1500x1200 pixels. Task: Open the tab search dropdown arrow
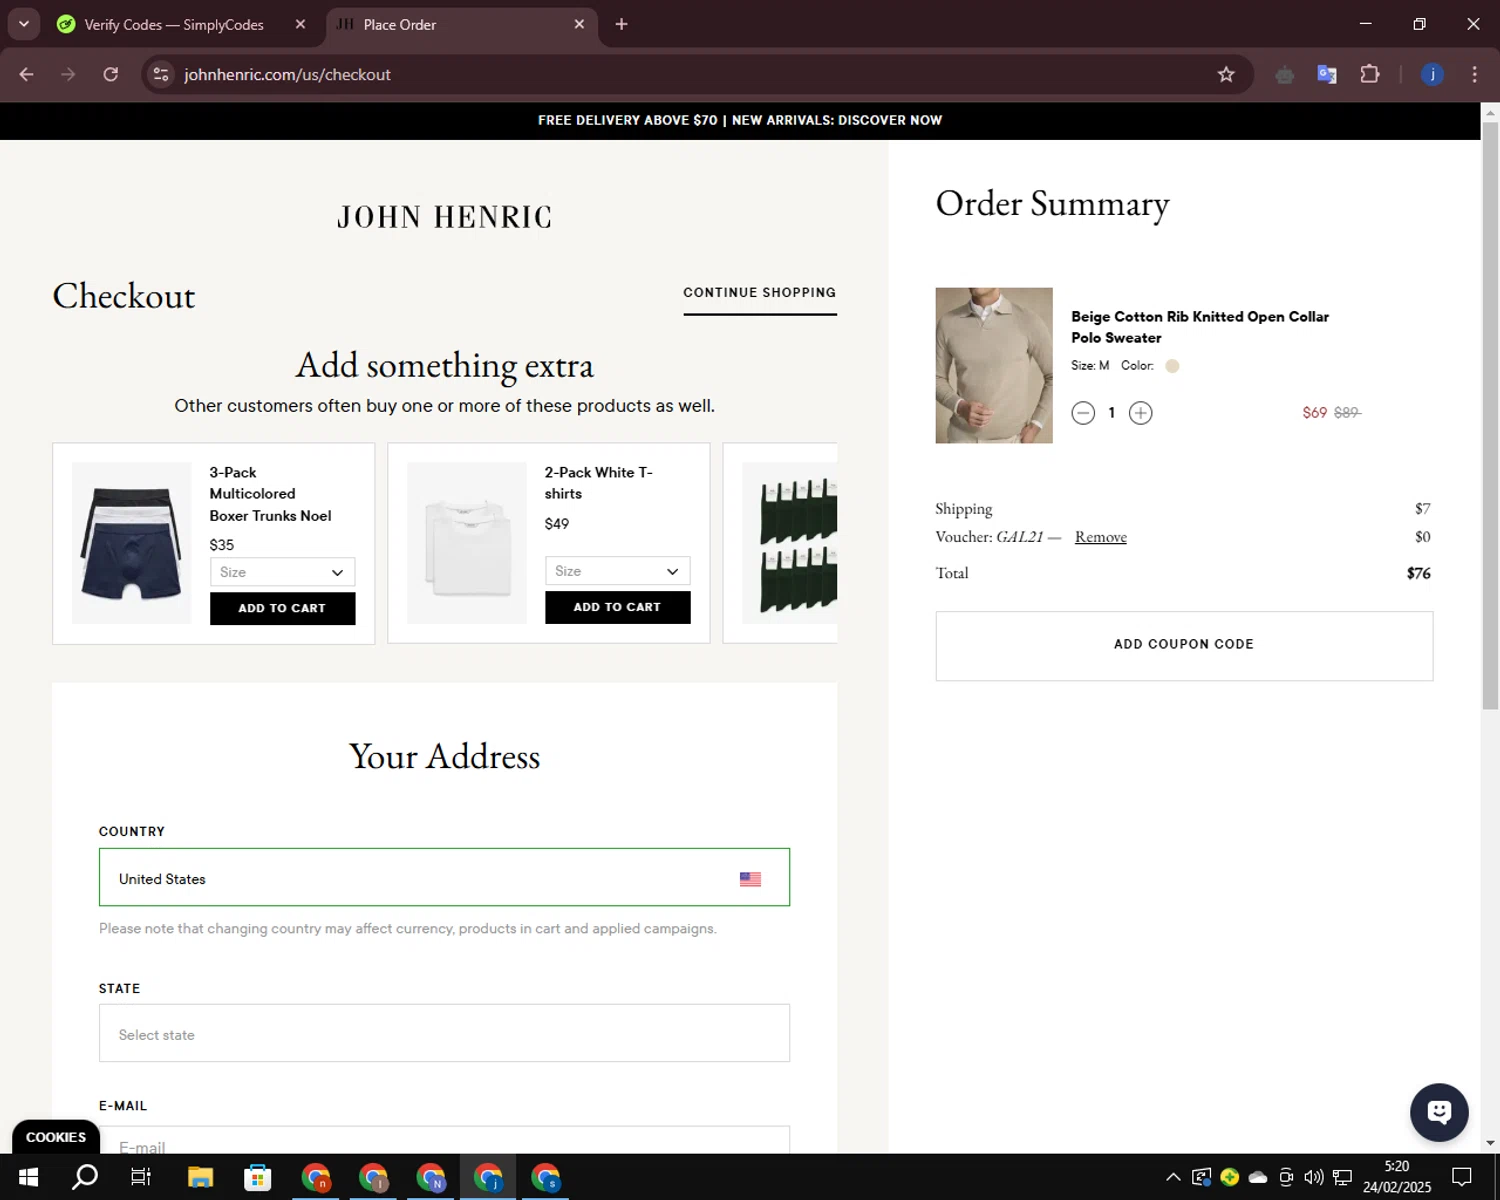tap(24, 24)
